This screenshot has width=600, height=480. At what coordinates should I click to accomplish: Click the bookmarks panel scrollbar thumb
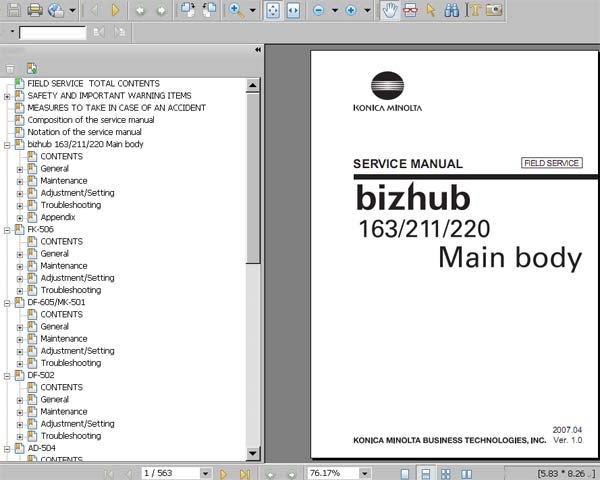(253, 178)
